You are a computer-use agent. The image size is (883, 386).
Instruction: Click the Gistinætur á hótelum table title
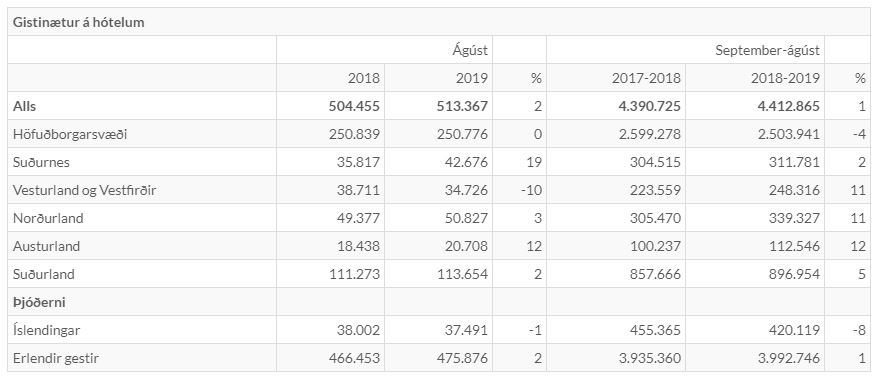[x=79, y=23]
